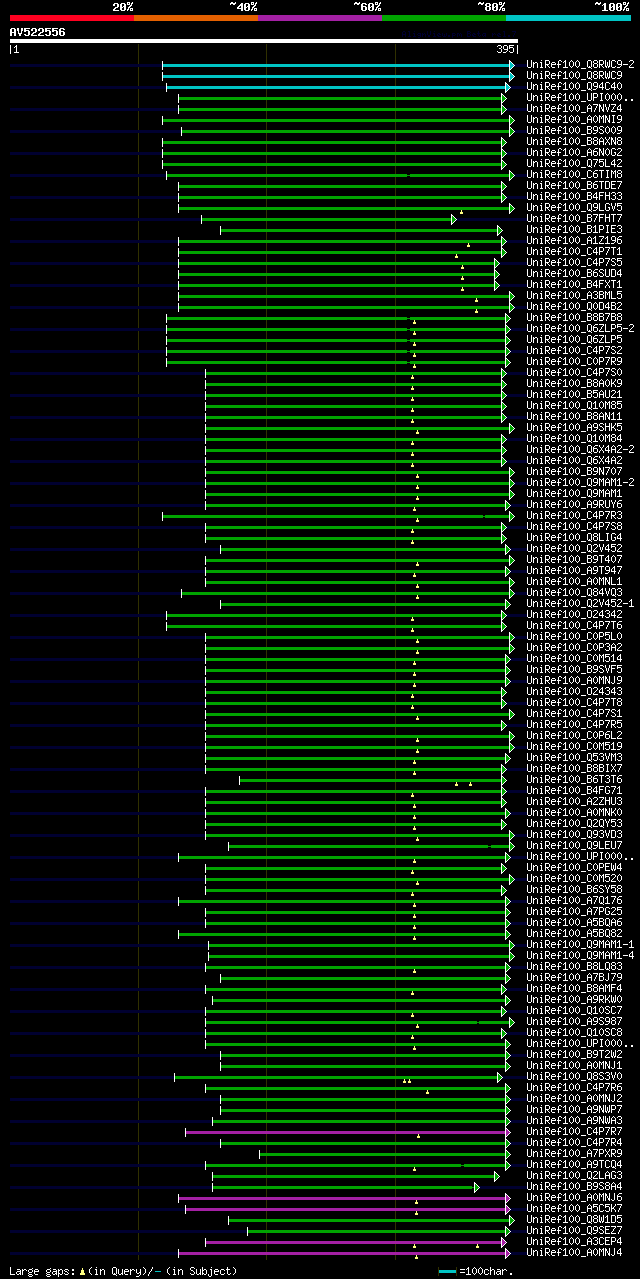Select the UniRef100_Q6ZLP5-2 label
The width and height of the screenshot is (640, 1279).
[581, 328]
